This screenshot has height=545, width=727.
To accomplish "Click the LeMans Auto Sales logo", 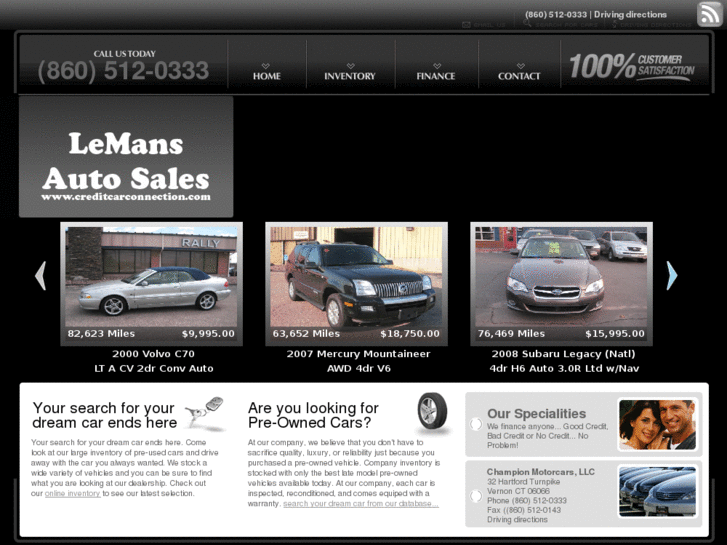I will click(126, 157).
